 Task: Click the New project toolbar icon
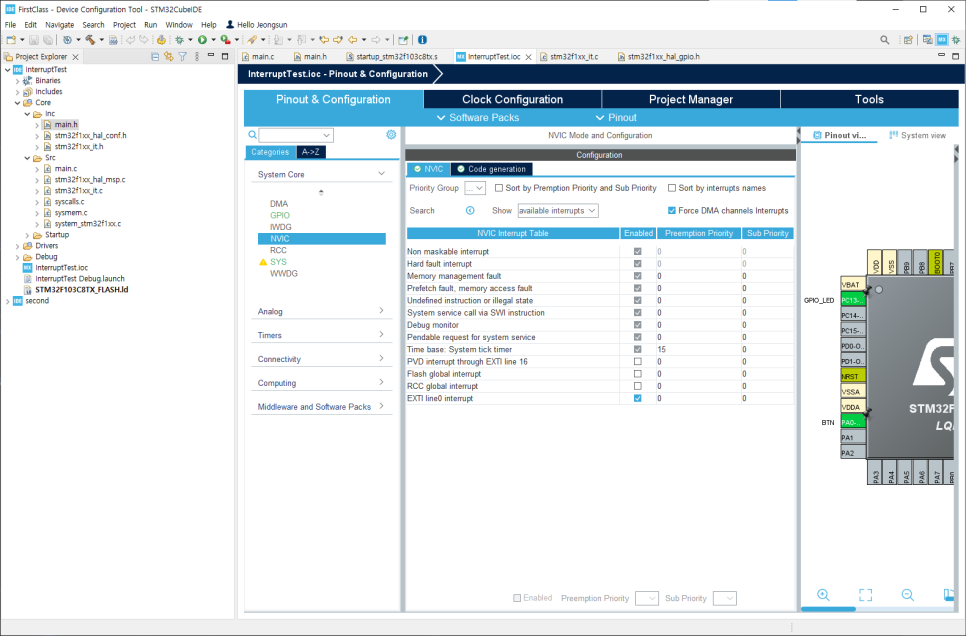11,39
